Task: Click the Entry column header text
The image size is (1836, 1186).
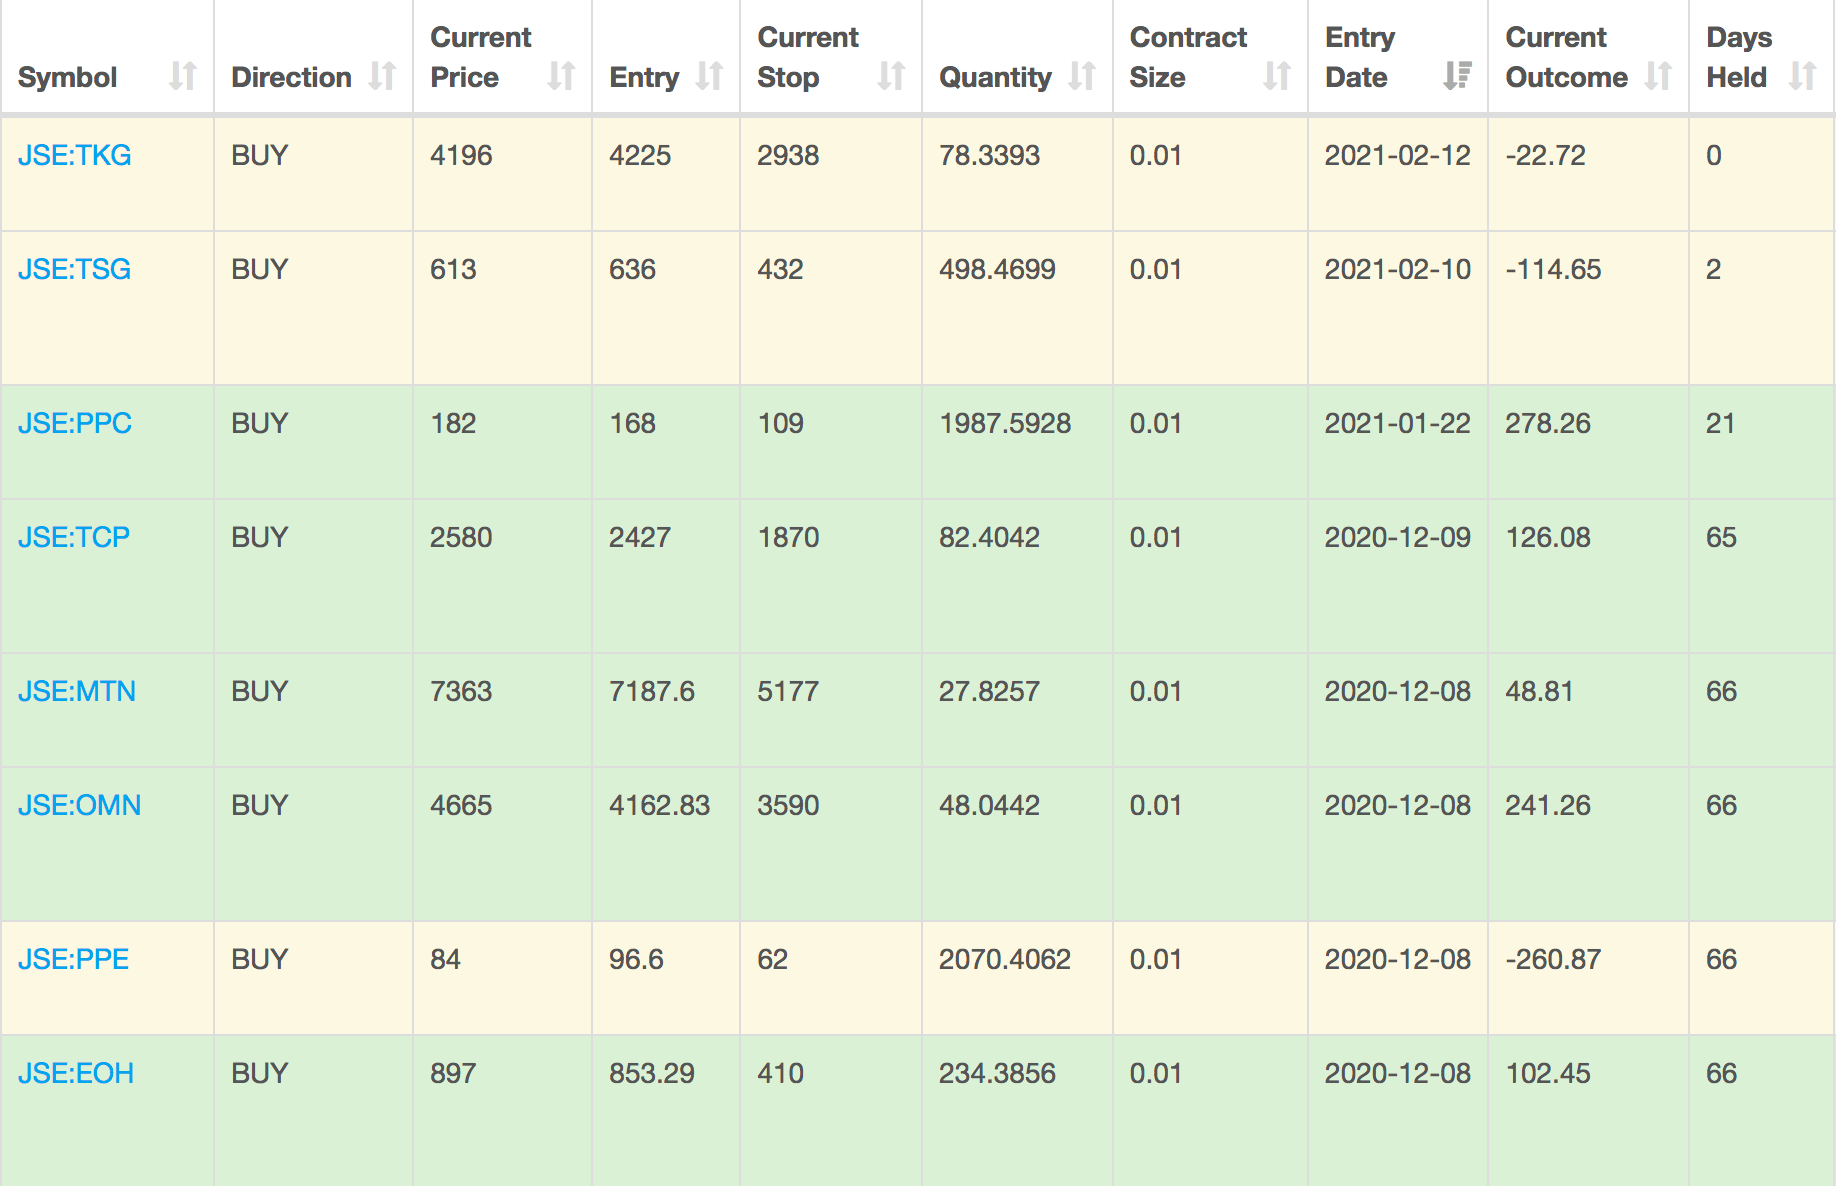Action: [x=644, y=77]
